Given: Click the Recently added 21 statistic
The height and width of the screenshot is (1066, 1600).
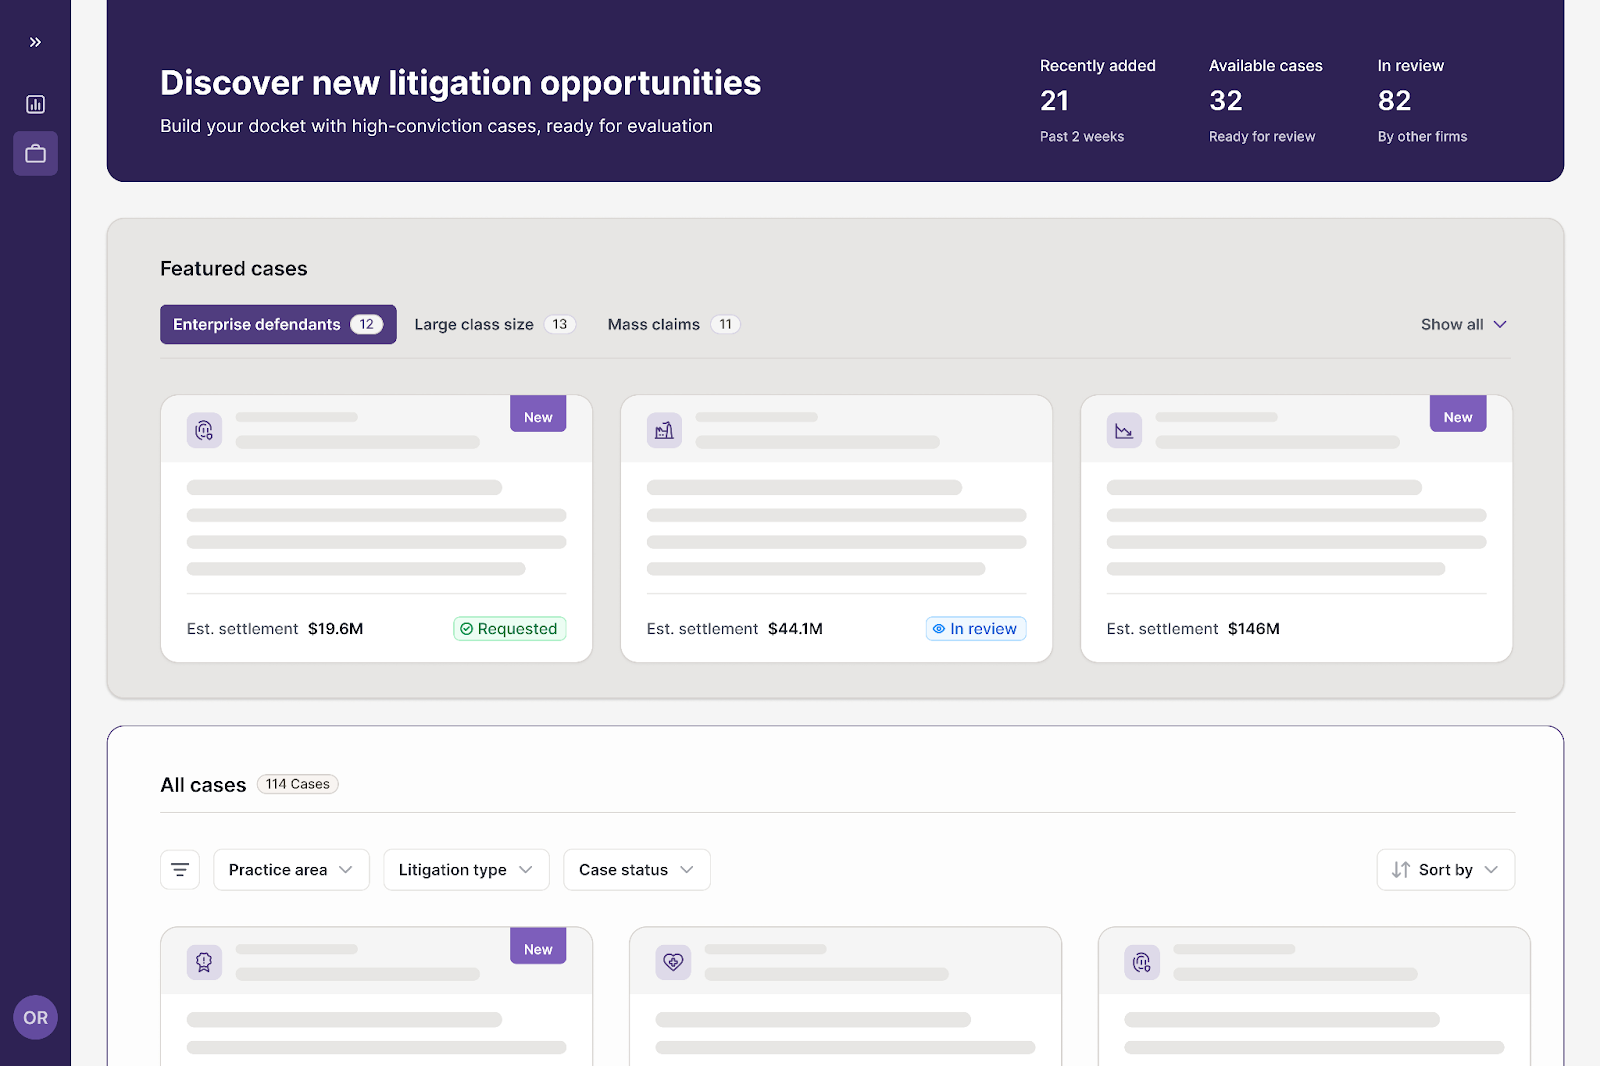Looking at the screenshot, I should (1098, 100).
